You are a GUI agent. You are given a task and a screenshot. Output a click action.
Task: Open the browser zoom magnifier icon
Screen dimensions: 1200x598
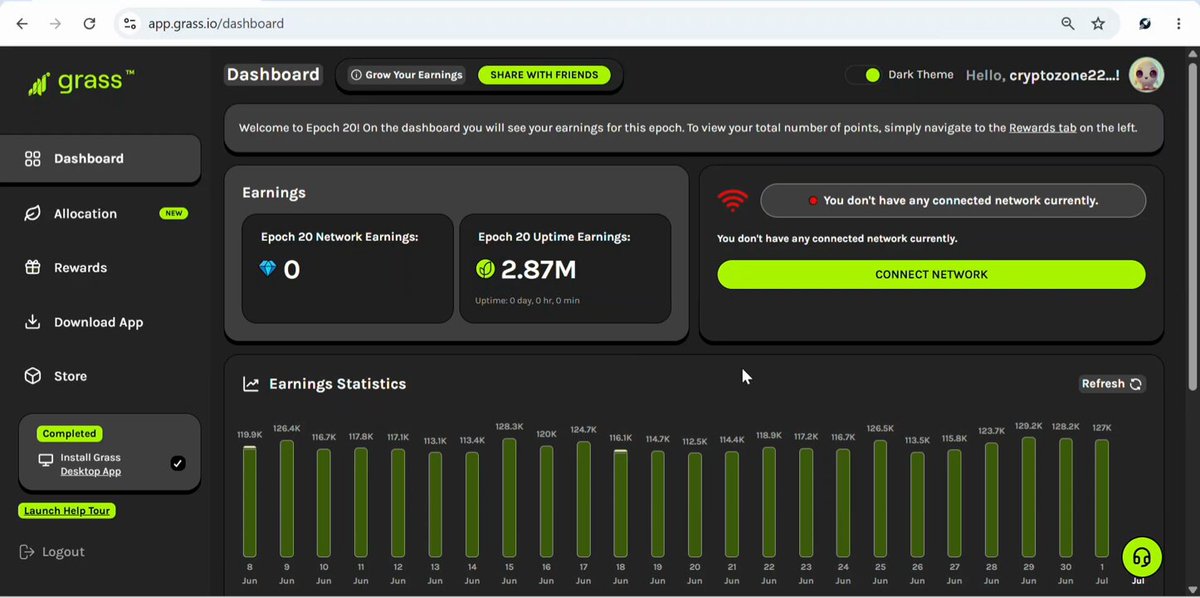[x=1068, y=23]
